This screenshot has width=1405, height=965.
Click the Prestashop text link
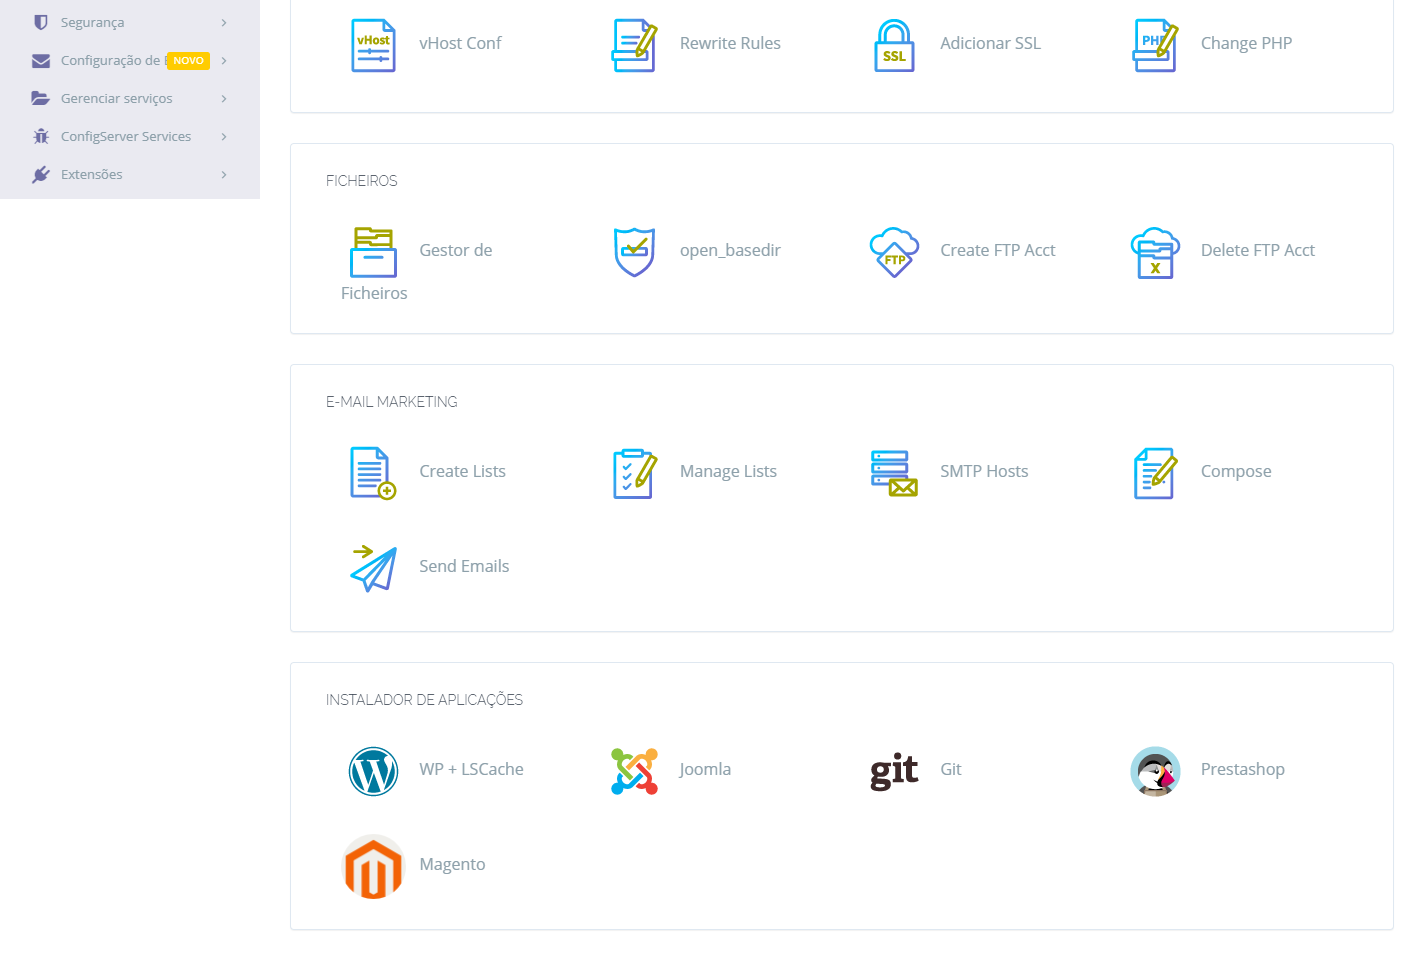point(1242,769)
